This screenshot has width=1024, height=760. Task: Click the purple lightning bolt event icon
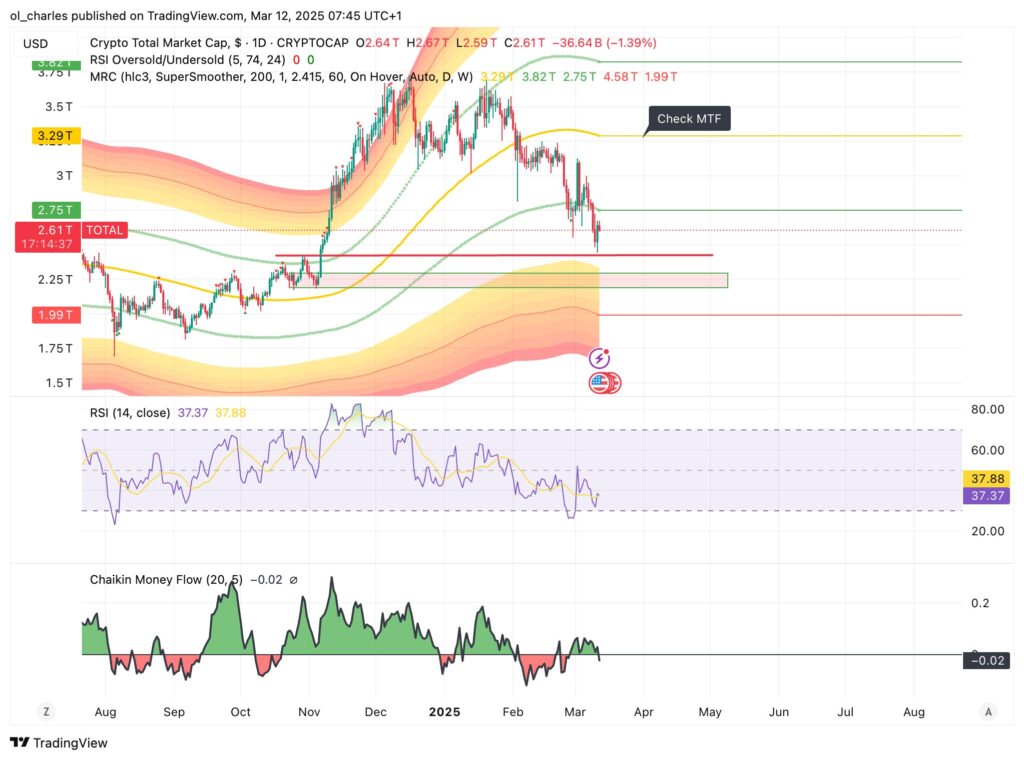pyautogui.click(x=600, y=358)
